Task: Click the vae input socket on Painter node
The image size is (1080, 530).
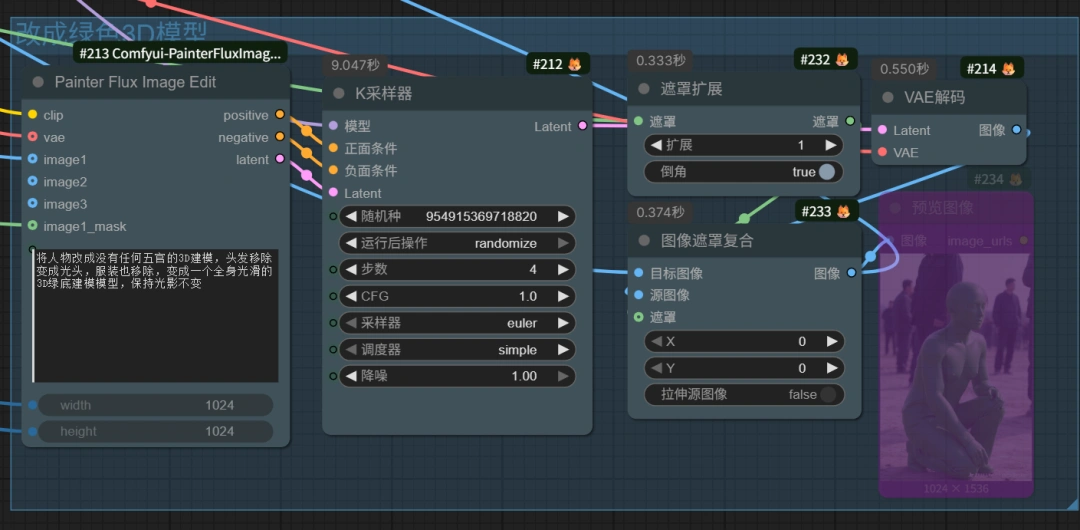Action: click(32, 137)
